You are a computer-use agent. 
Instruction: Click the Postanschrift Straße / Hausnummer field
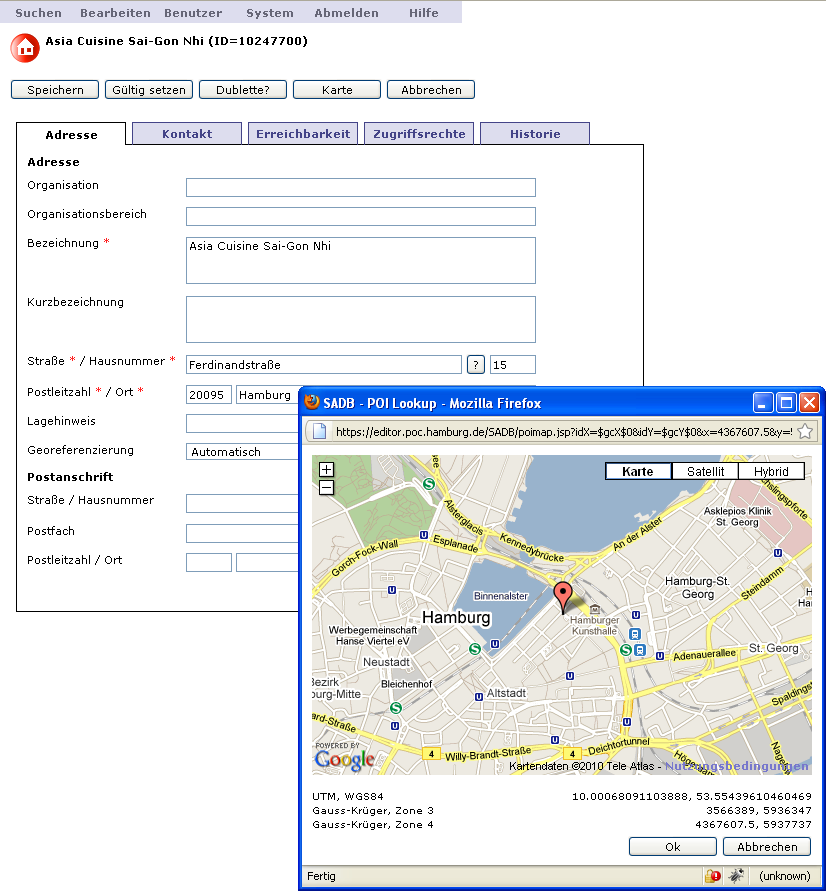243,503
